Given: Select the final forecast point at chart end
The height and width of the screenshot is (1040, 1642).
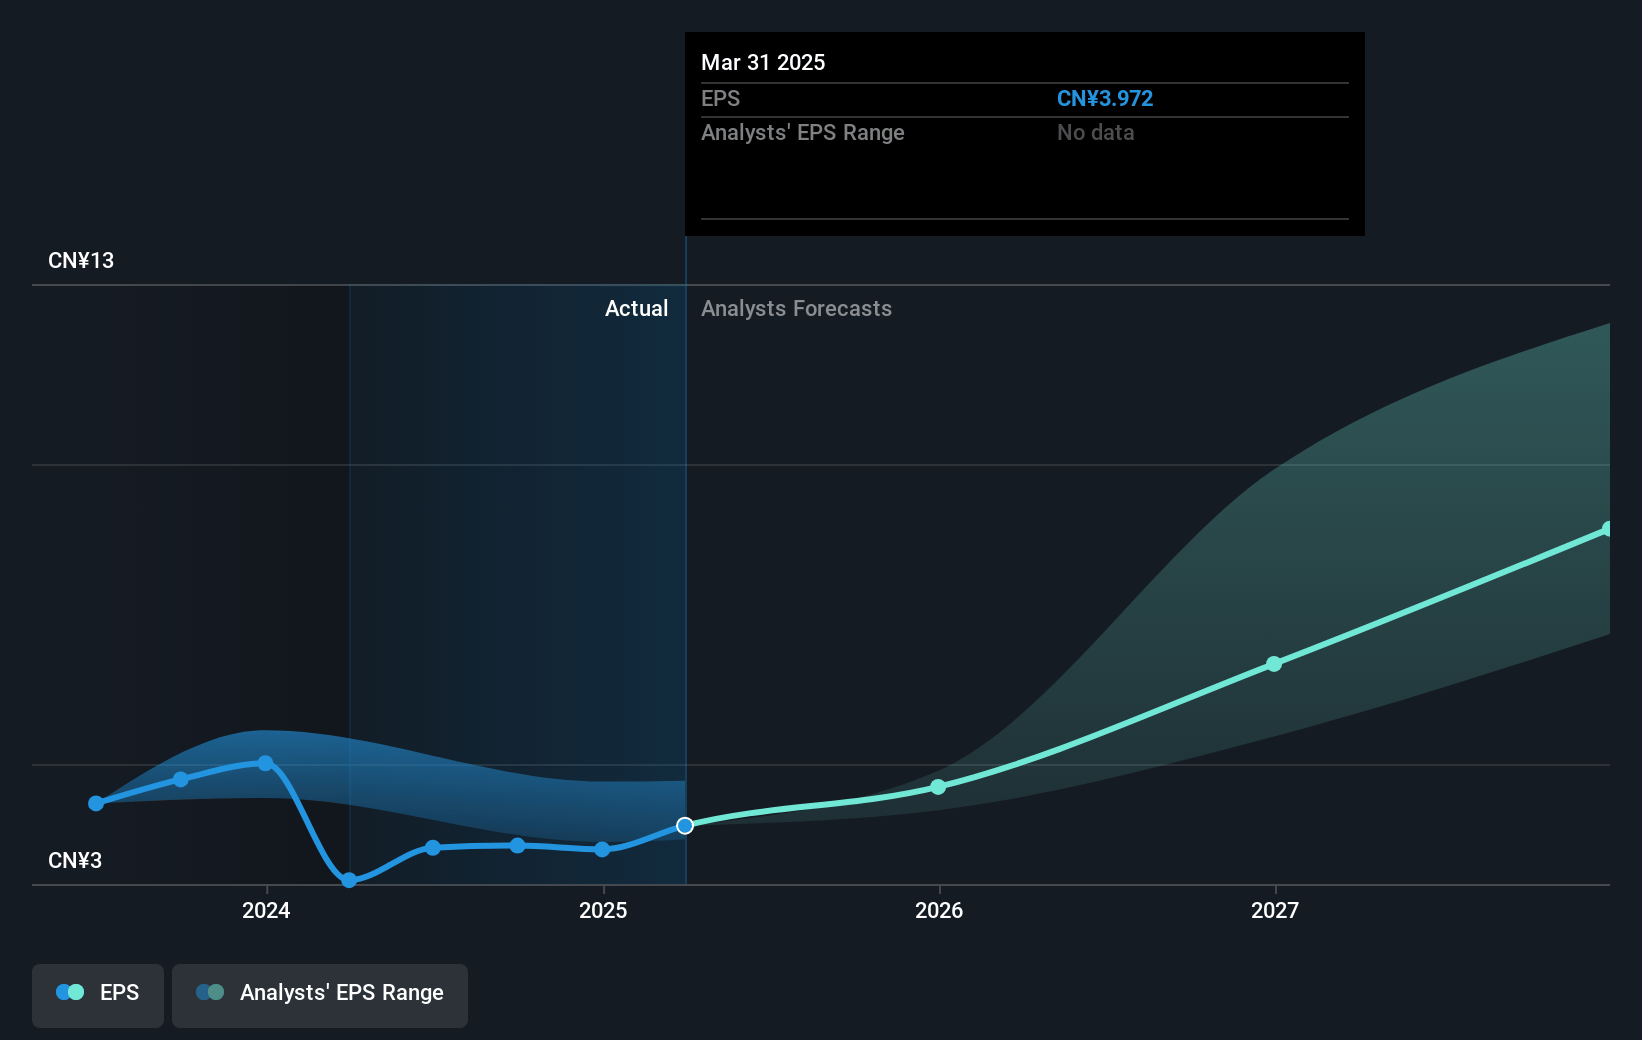Looking at the screenshot, I should [1607, 529].
